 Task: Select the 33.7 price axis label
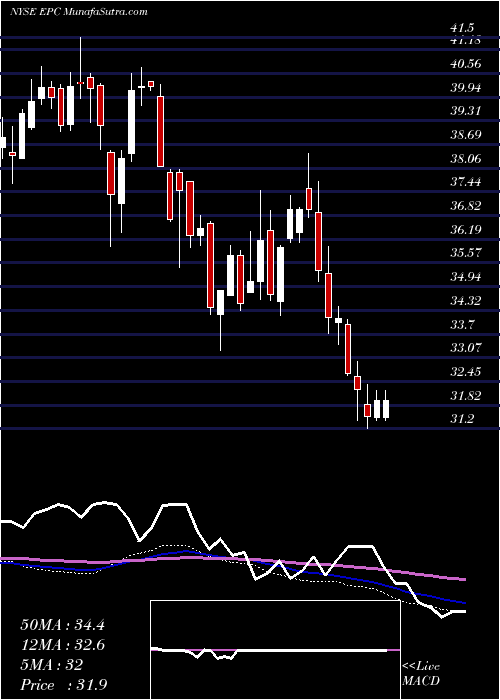pos(462,325)
